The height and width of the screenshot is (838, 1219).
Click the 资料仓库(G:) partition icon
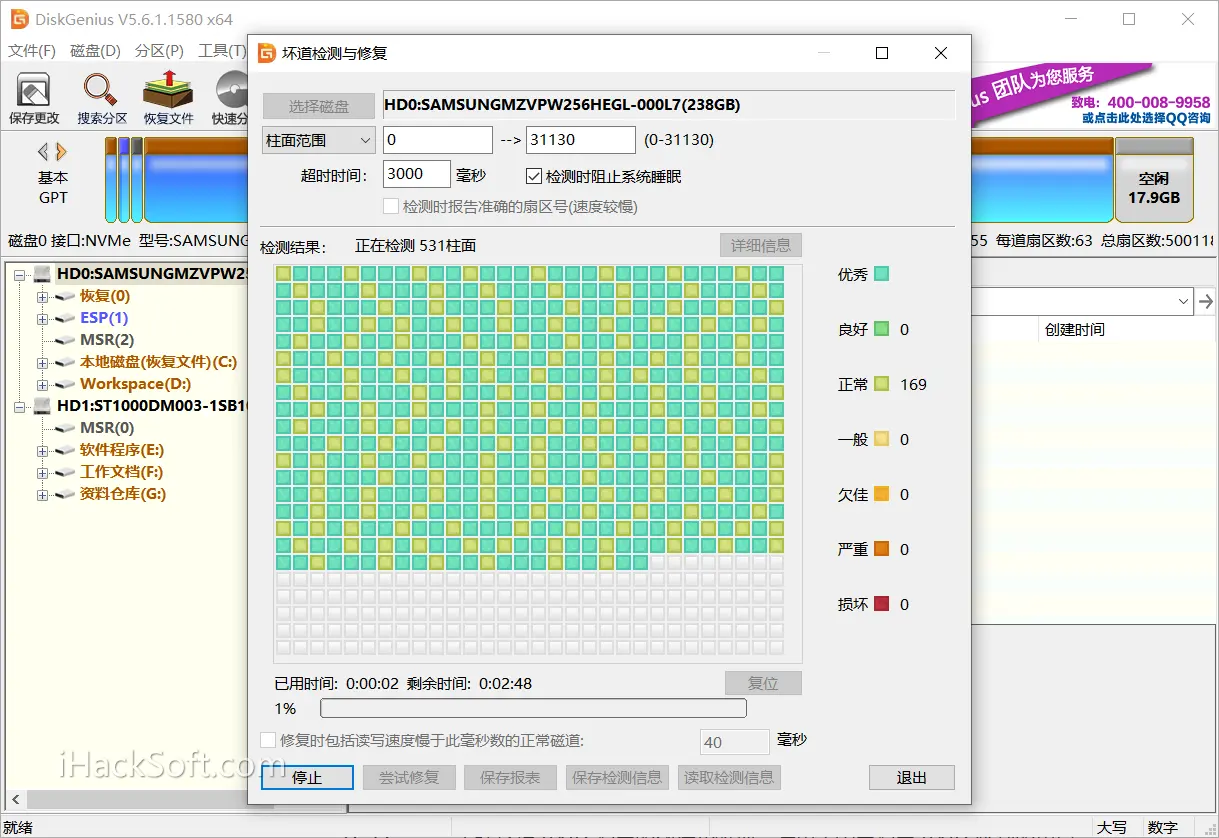[65, 494]
